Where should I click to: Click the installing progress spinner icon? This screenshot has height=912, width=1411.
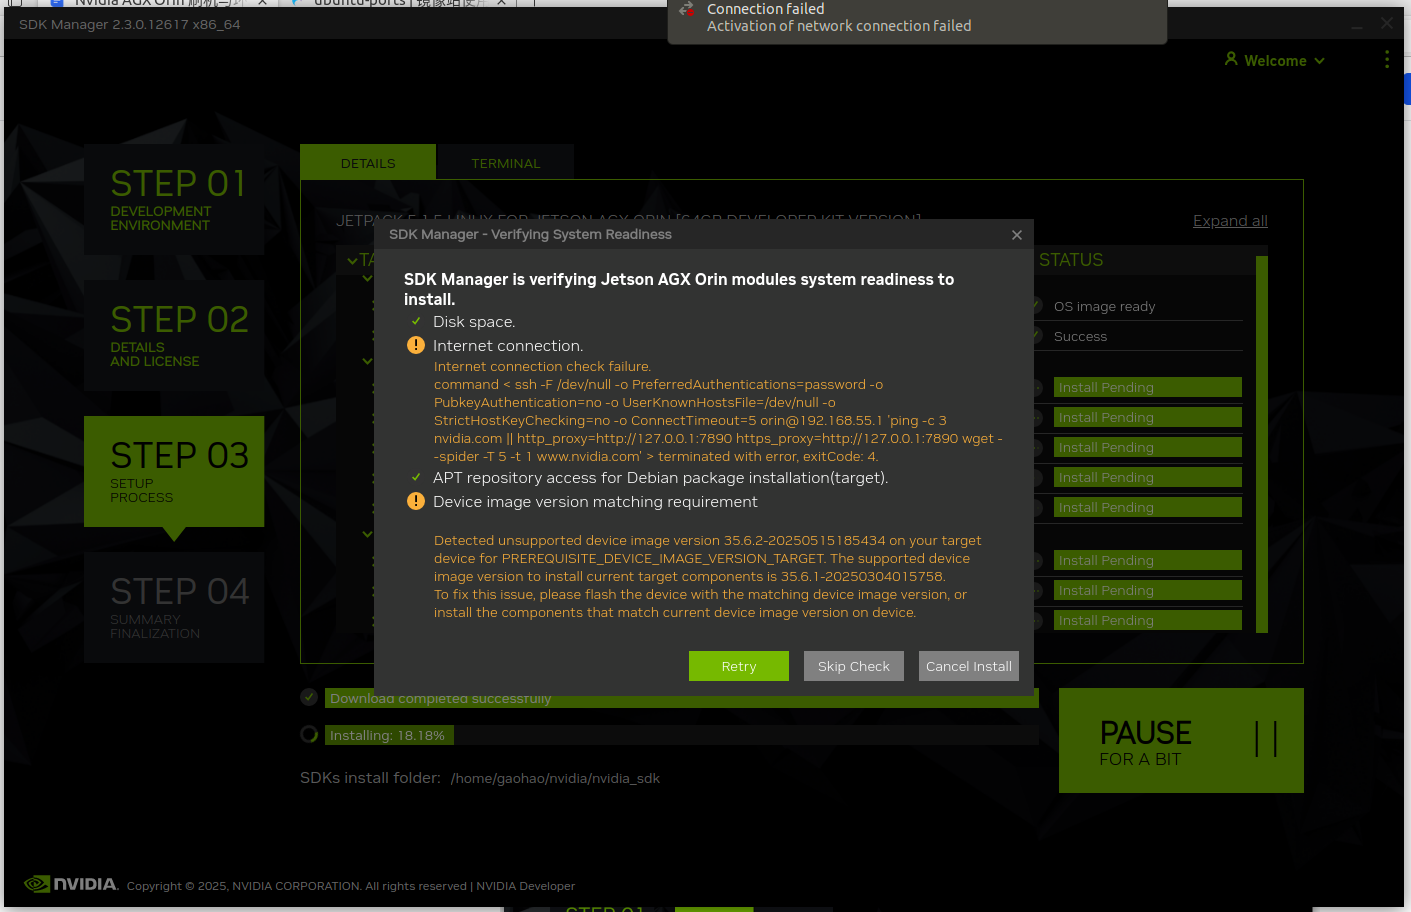click(309, 735)
